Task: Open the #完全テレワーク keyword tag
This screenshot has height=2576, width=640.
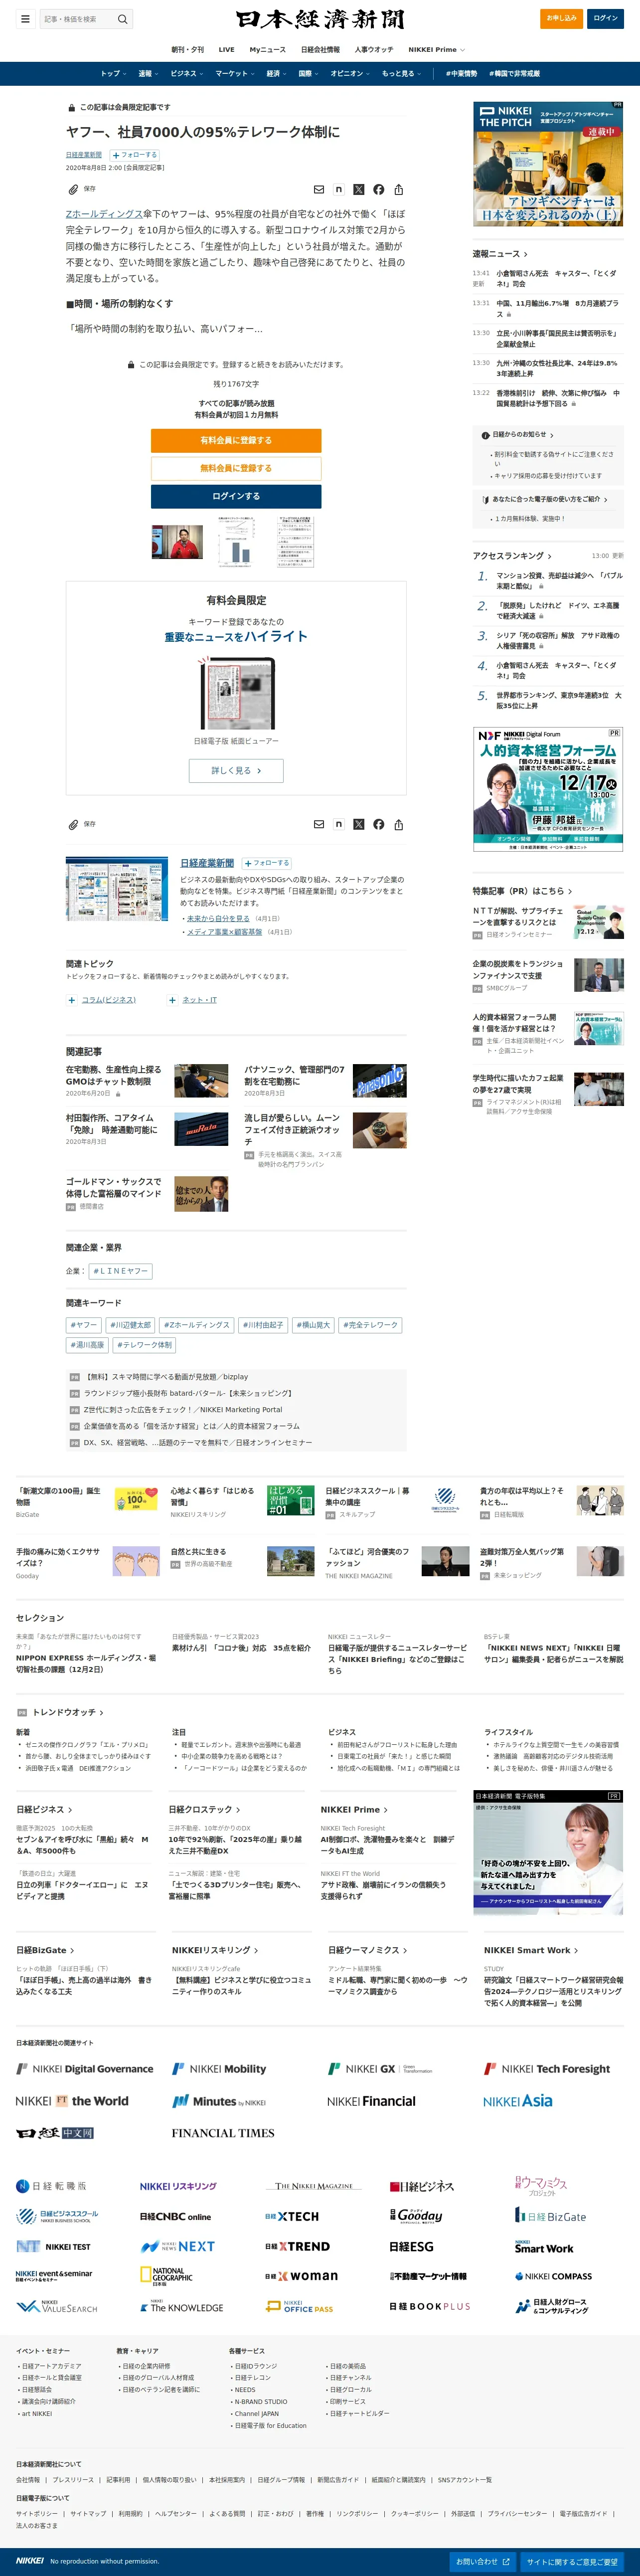Action: 371,1325
